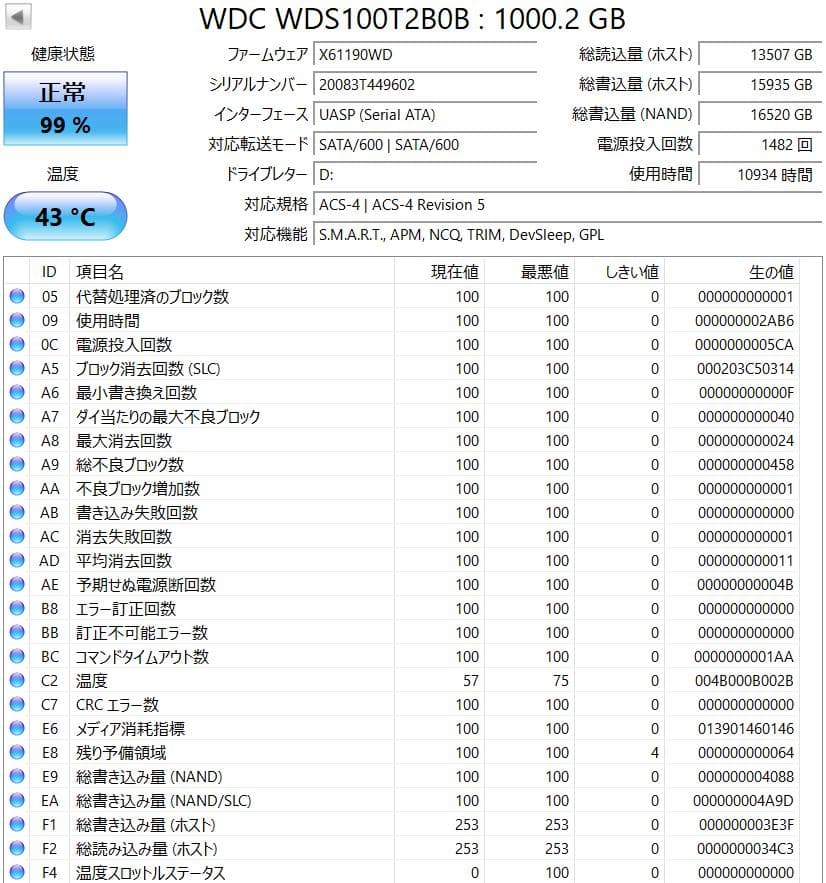Select the CRC エラー数 row name
826x883 pixels.
(x=118, y=704)
